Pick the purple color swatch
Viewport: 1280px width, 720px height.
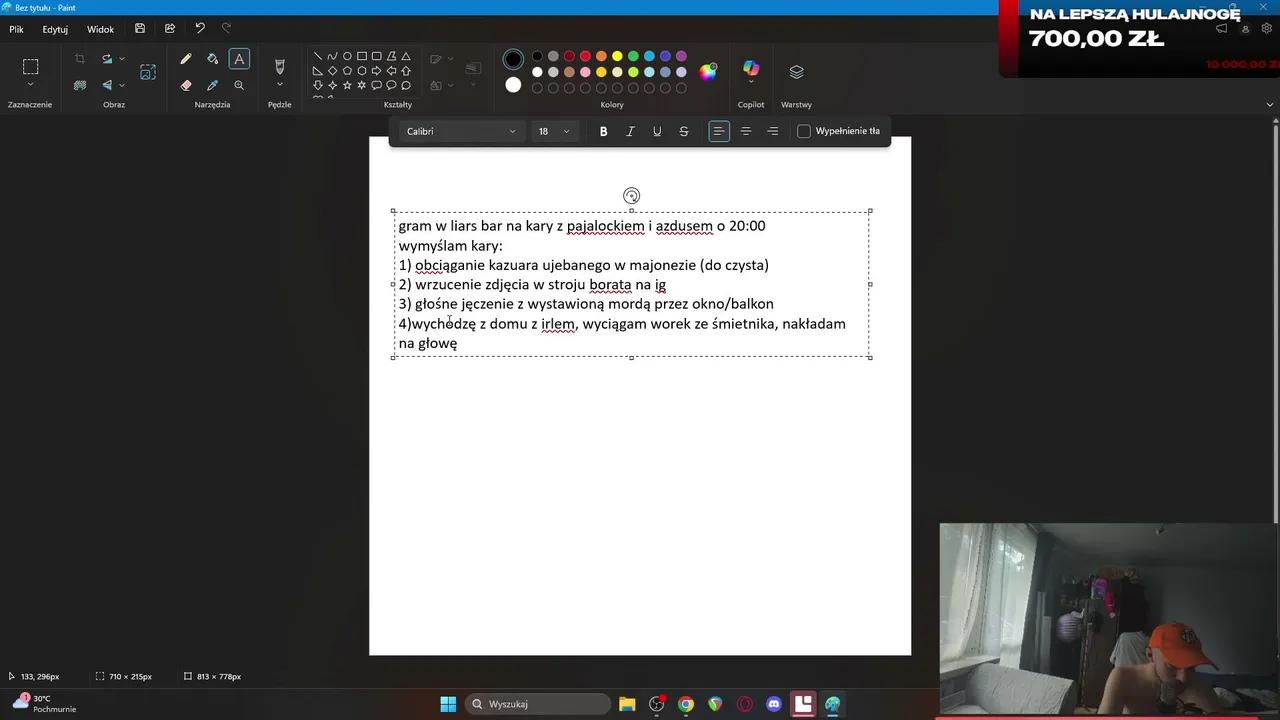(681, 56)
